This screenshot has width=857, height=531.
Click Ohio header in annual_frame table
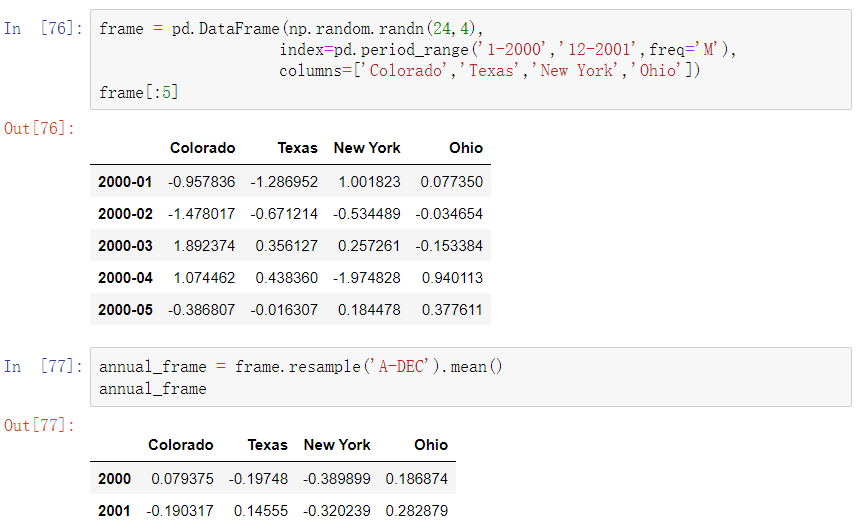431,445
